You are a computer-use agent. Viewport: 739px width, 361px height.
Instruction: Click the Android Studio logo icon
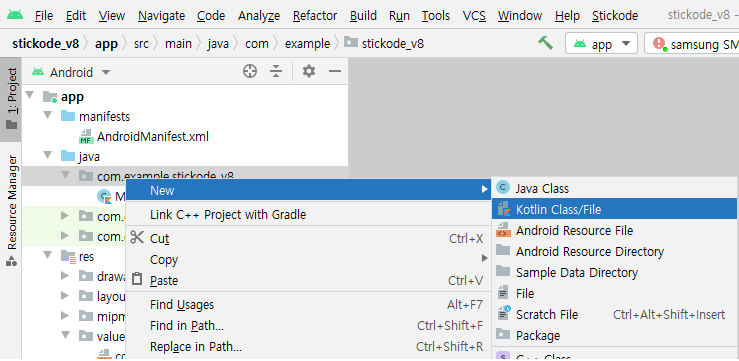tap(15, 15)
